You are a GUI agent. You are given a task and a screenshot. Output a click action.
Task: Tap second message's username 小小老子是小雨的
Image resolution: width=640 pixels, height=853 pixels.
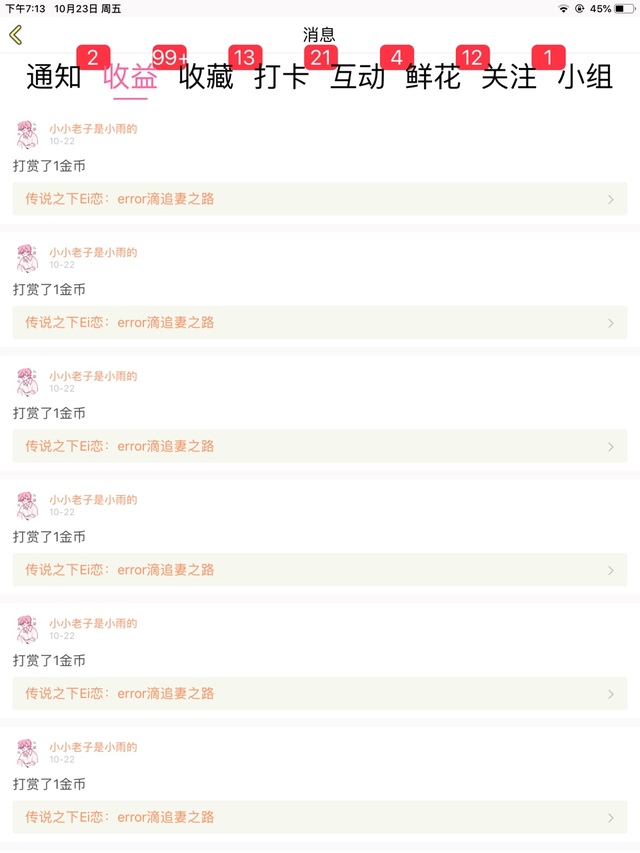pyautogui.click(x=93, y=252)
